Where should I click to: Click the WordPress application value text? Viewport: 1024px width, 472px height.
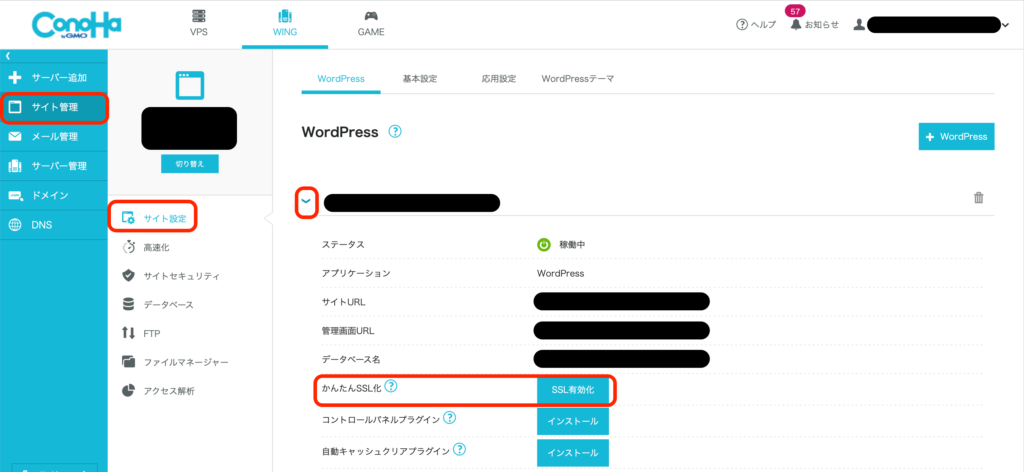[x=560, y=274]
